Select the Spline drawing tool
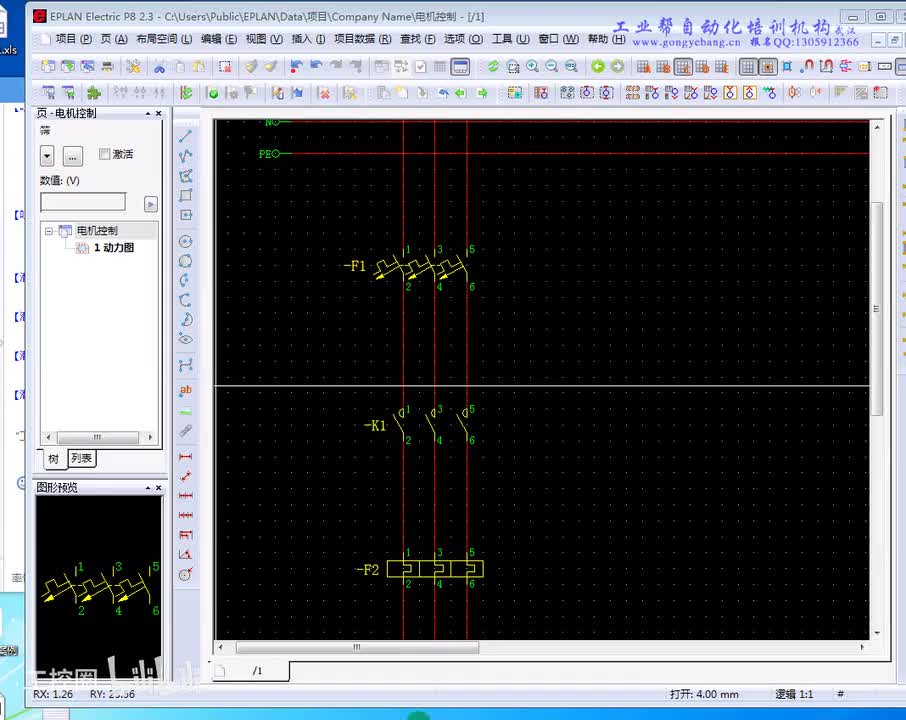The height and width of the screenshot is (720, 906). coord(185,365)
